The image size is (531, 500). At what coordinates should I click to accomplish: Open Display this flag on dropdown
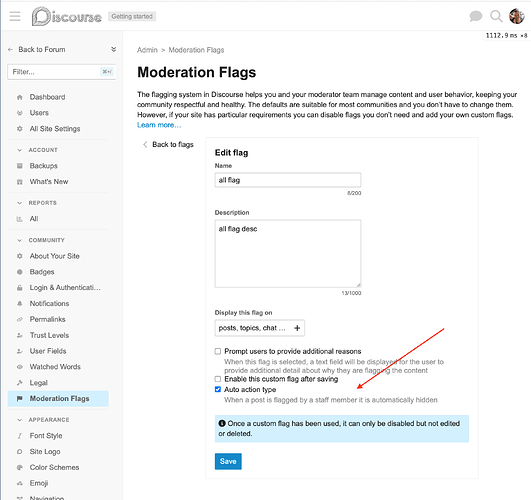pos(260,328)
